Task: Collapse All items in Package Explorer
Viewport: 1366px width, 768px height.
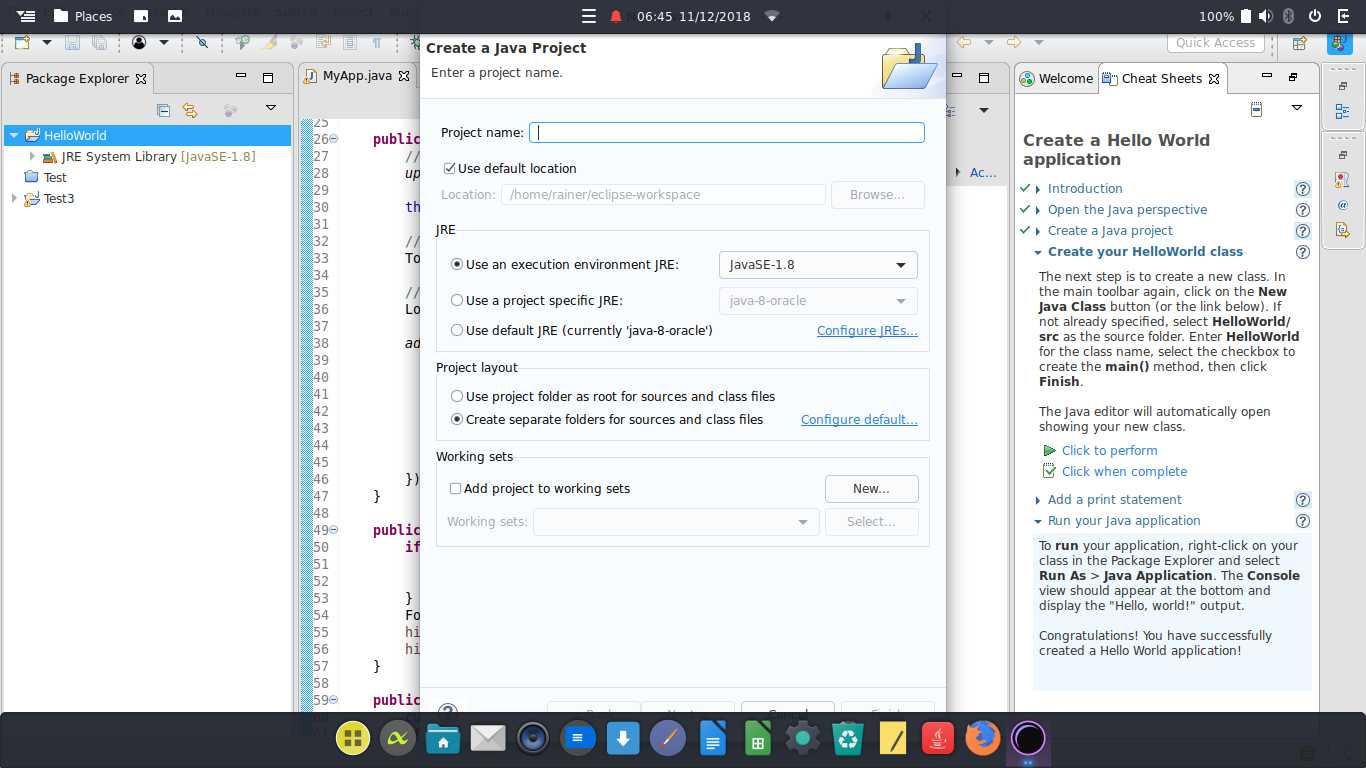Action: (x=164, y=111)
